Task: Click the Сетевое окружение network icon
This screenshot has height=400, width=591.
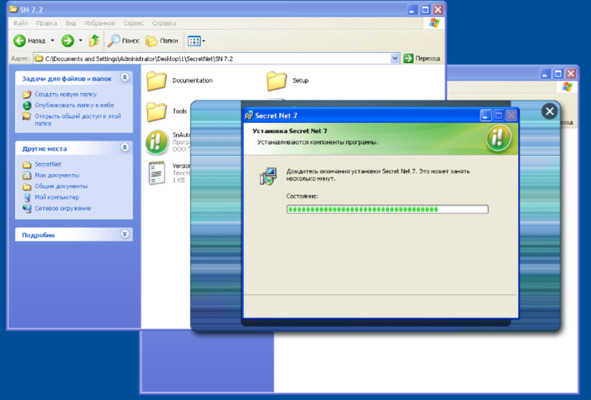Action: click(x=27, y=208)
